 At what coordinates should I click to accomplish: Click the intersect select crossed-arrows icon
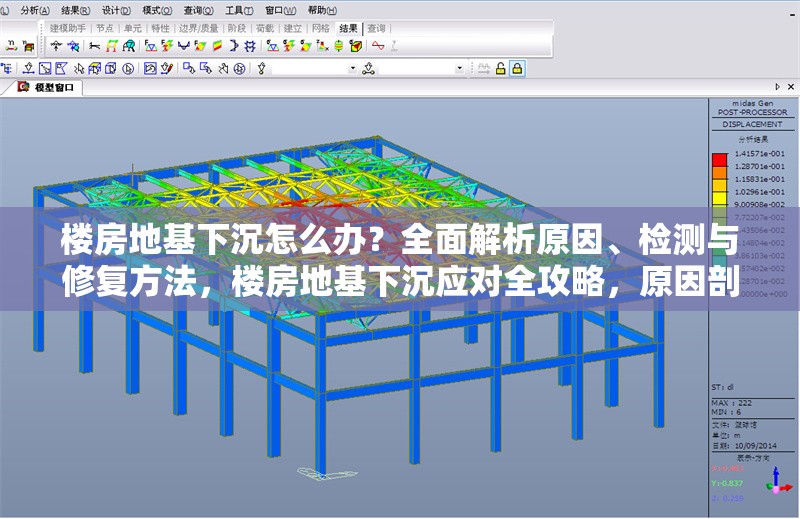point(79,68)
